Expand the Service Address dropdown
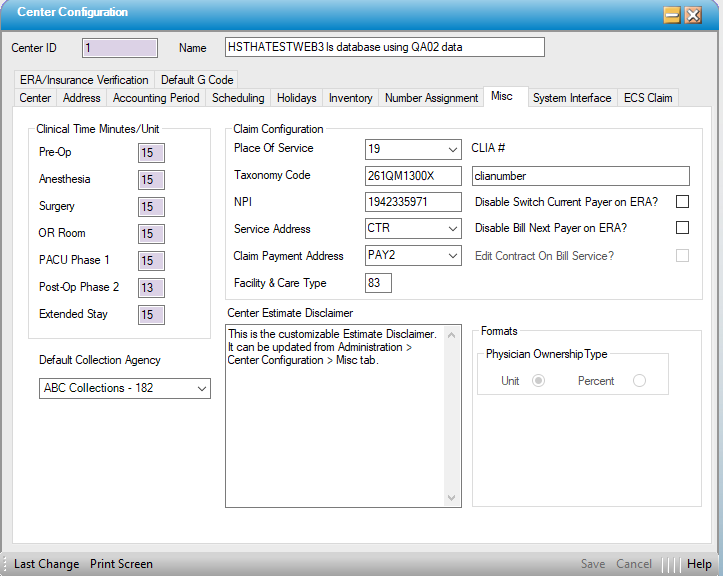 [x=451, y=229]
